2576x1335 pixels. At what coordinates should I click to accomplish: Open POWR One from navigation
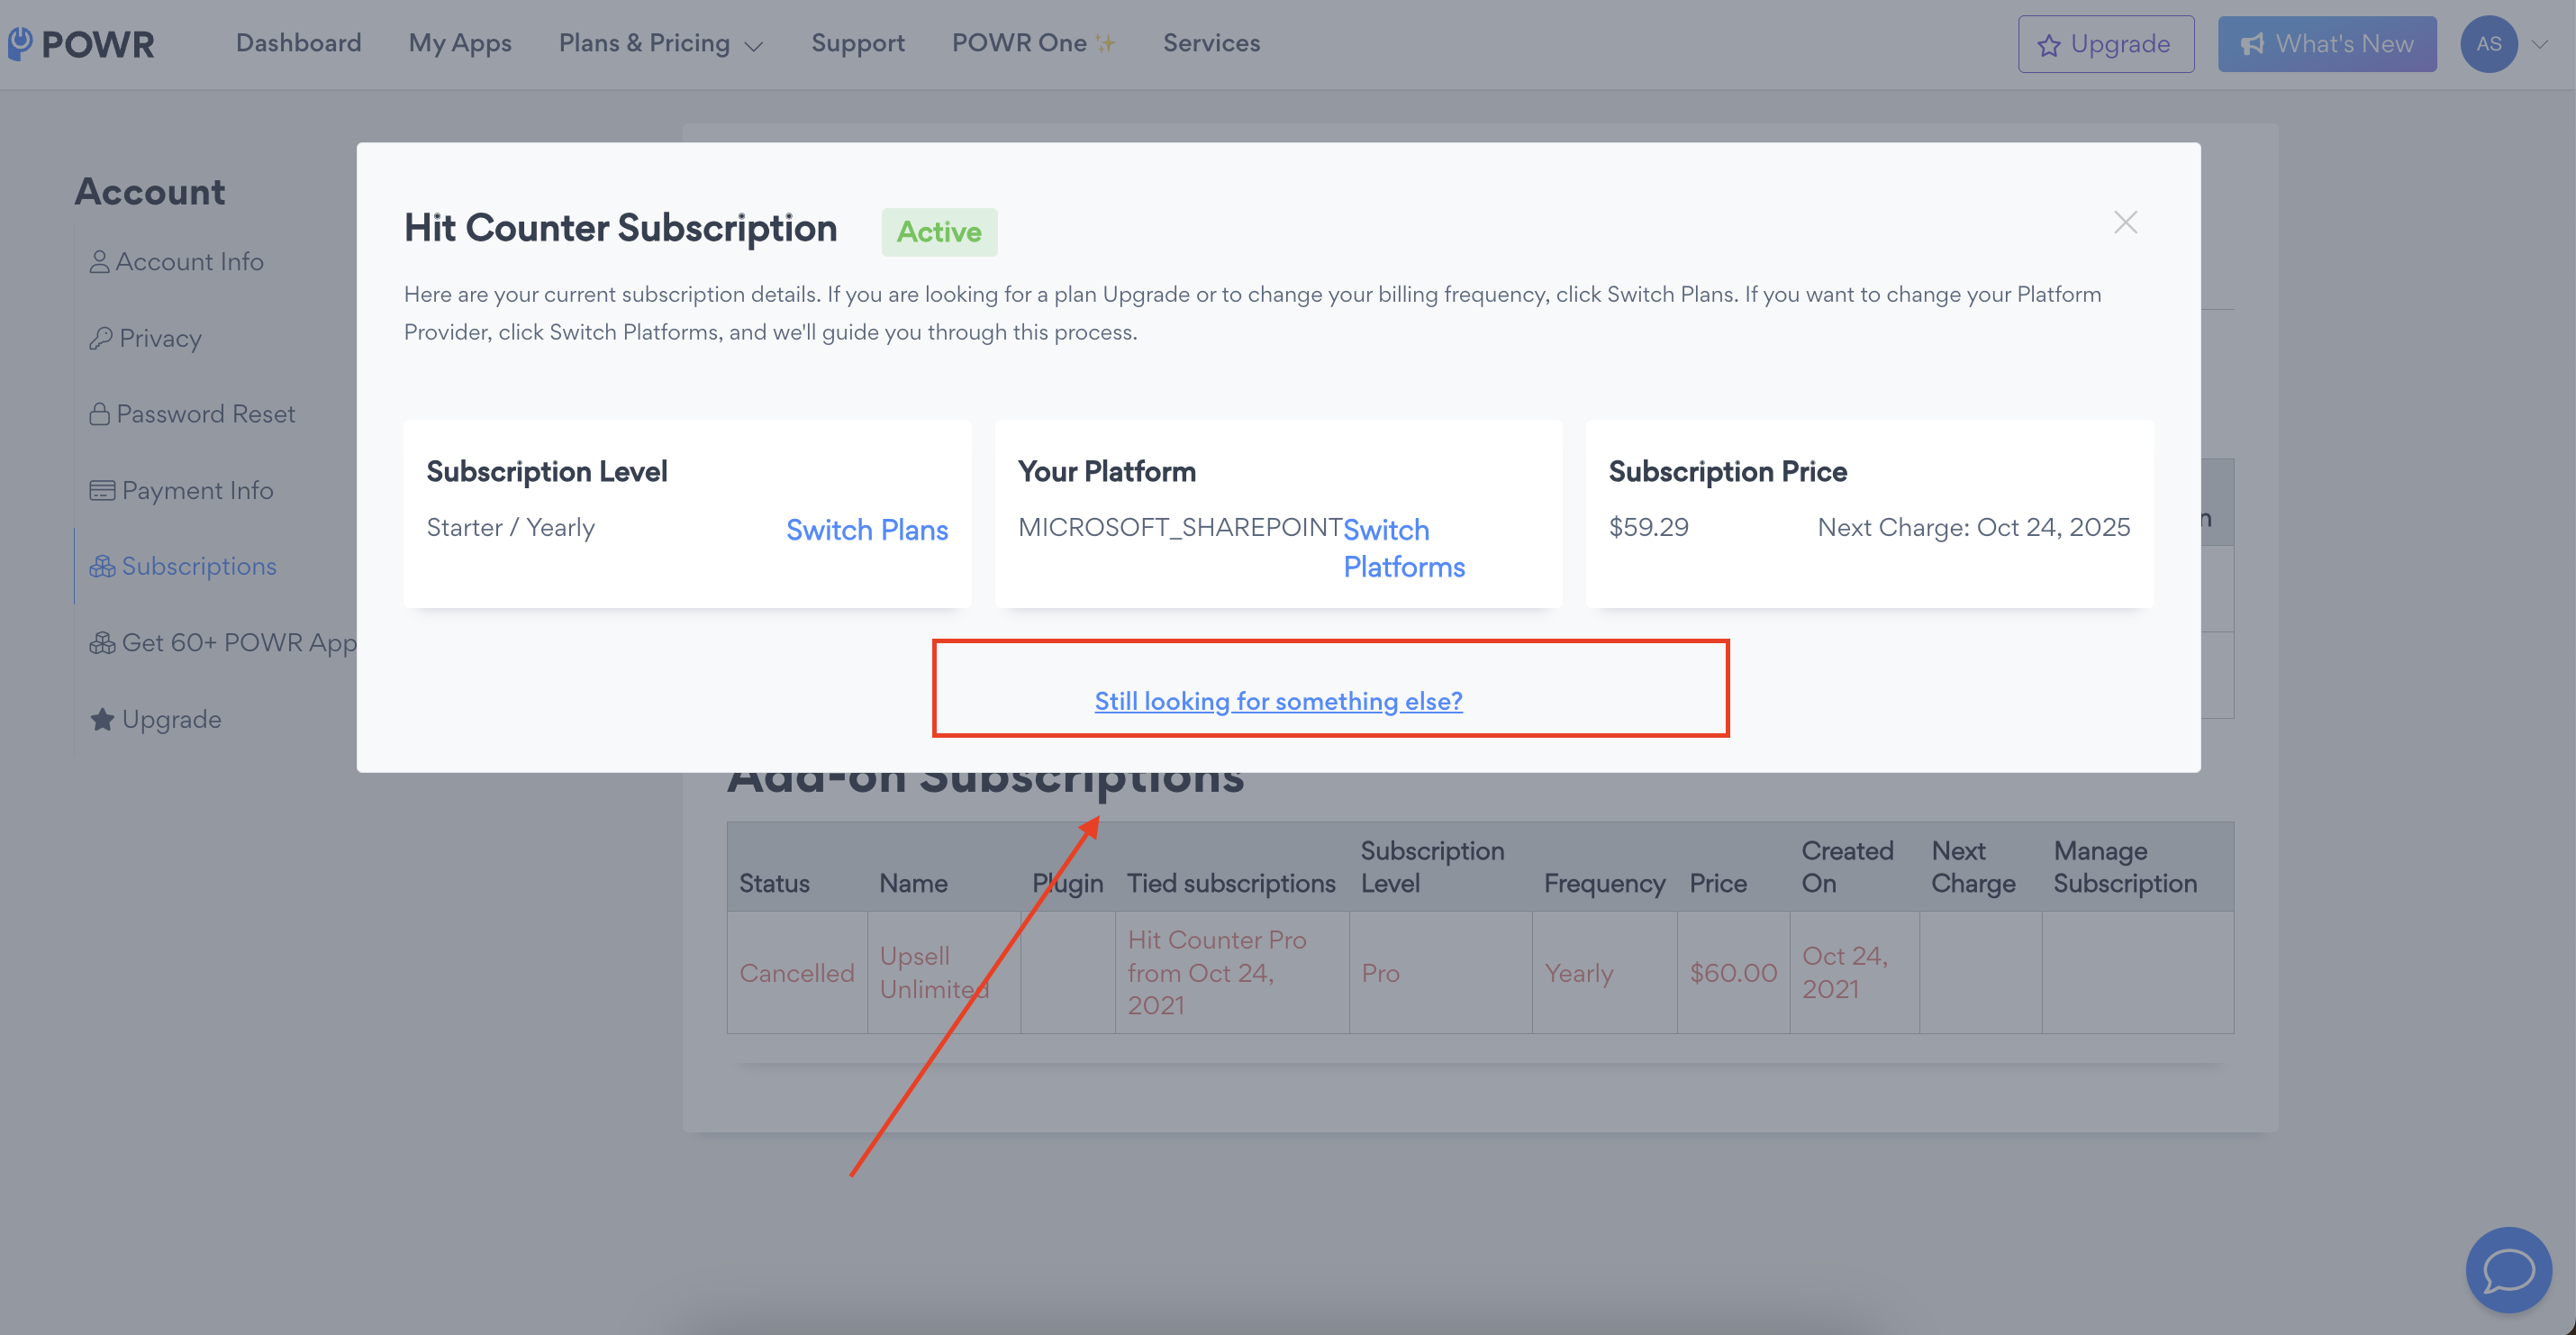[1033, 43]
